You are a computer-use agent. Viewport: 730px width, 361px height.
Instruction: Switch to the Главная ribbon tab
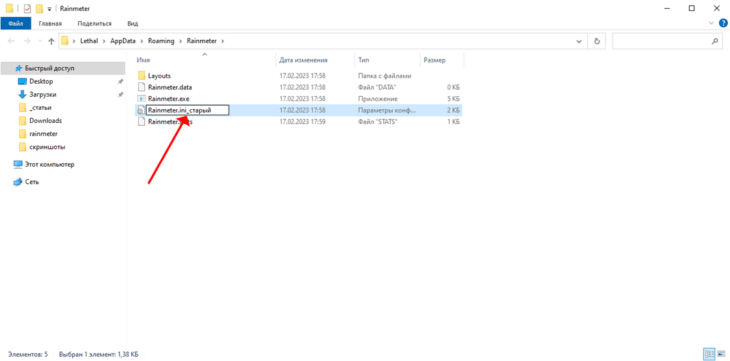pos(50,23)
